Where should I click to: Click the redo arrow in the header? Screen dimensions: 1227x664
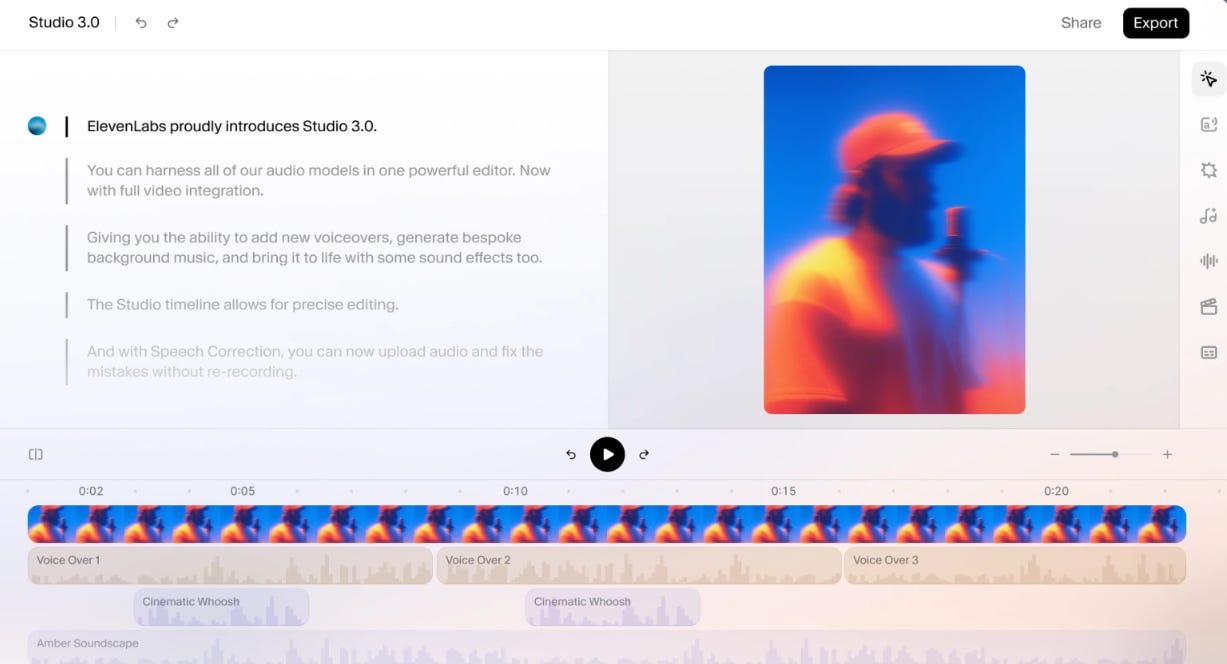173,22
